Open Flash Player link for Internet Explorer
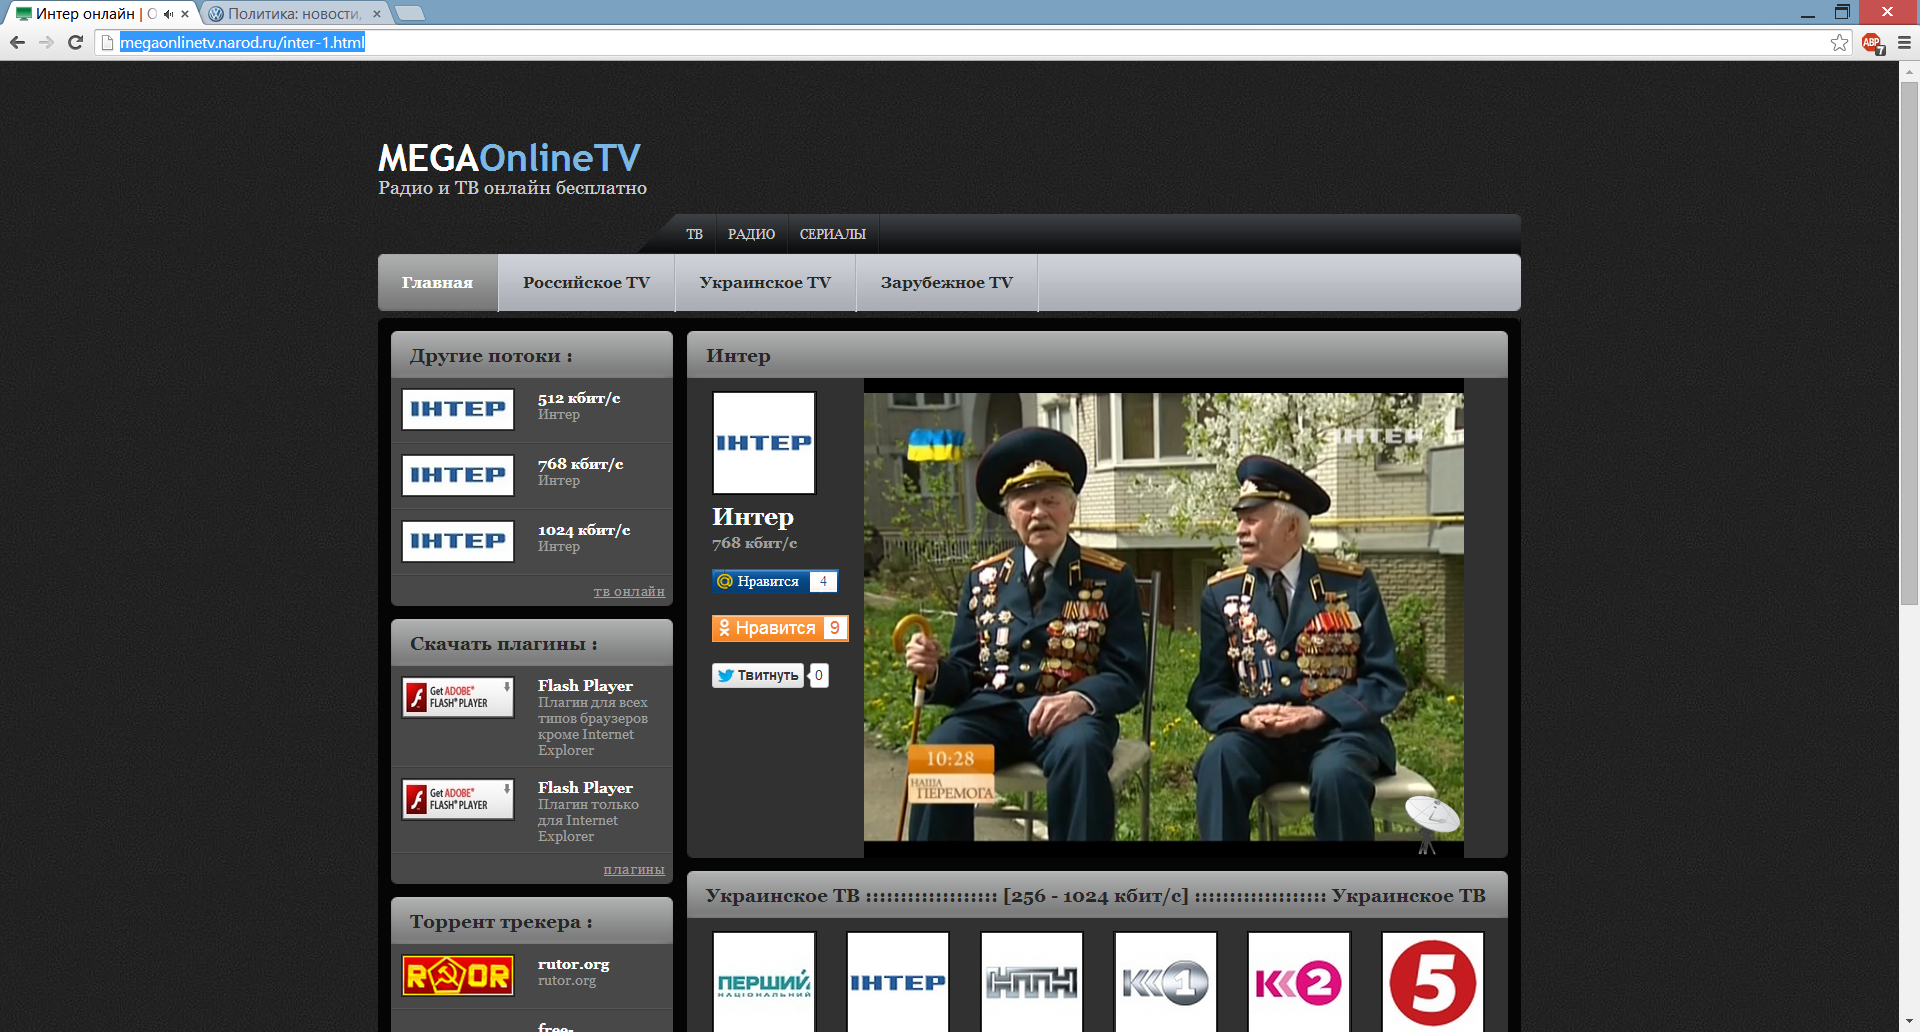This screenshot has height=1032, width=1920. coord(585,788)
